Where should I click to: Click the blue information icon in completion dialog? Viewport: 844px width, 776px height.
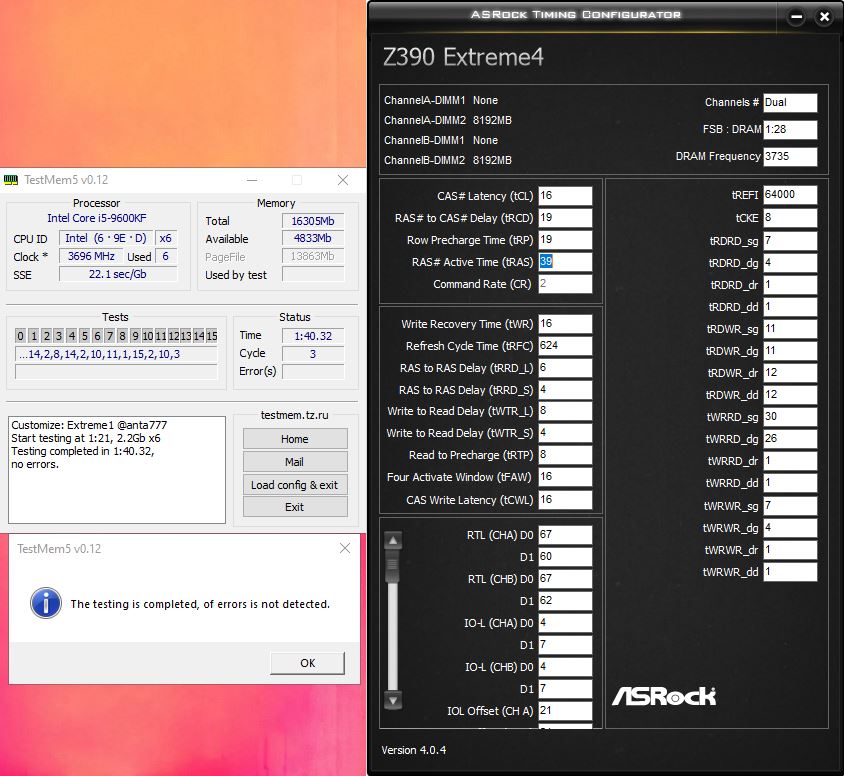[x=46, y=603]
